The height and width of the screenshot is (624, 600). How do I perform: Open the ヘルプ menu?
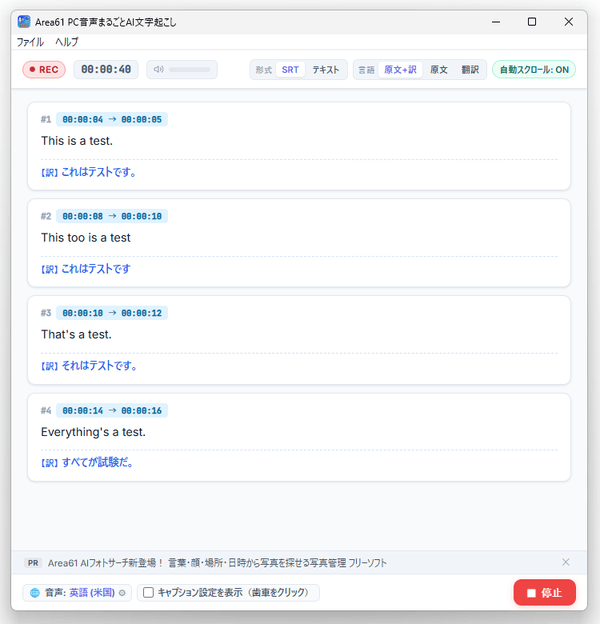[67, 42]
